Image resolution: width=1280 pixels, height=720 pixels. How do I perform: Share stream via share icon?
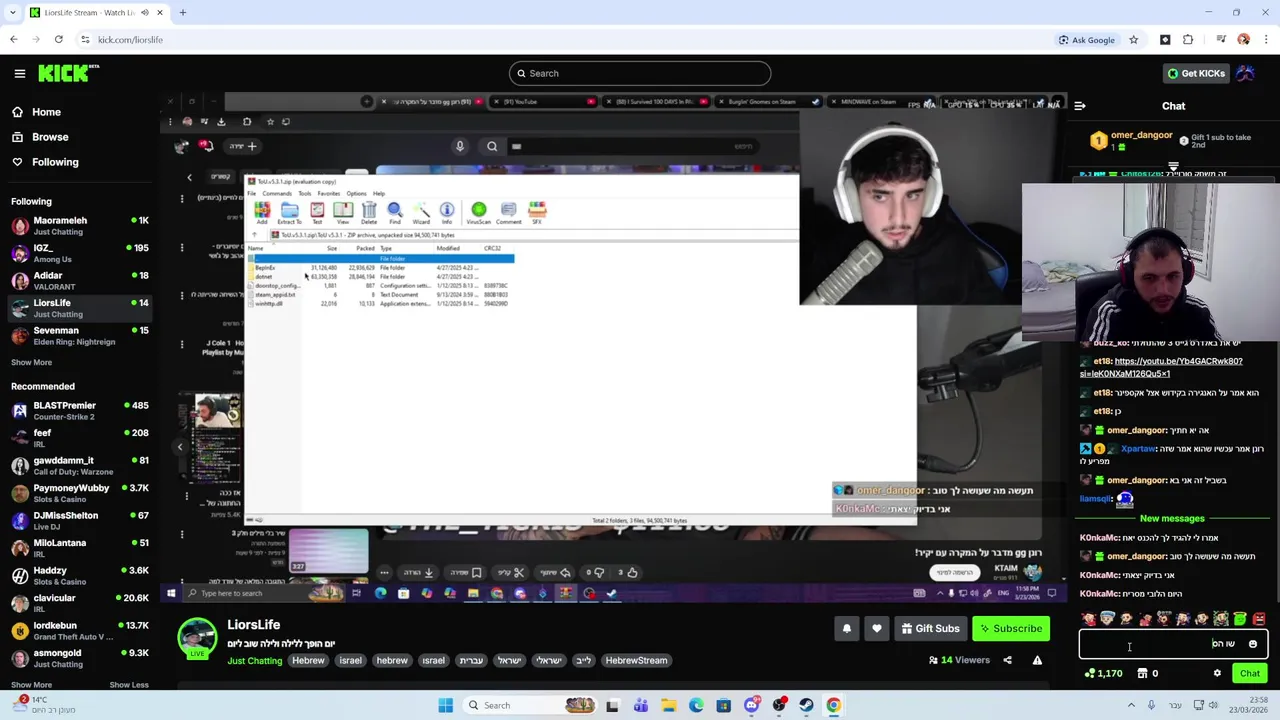click(x=1007, y=660)
